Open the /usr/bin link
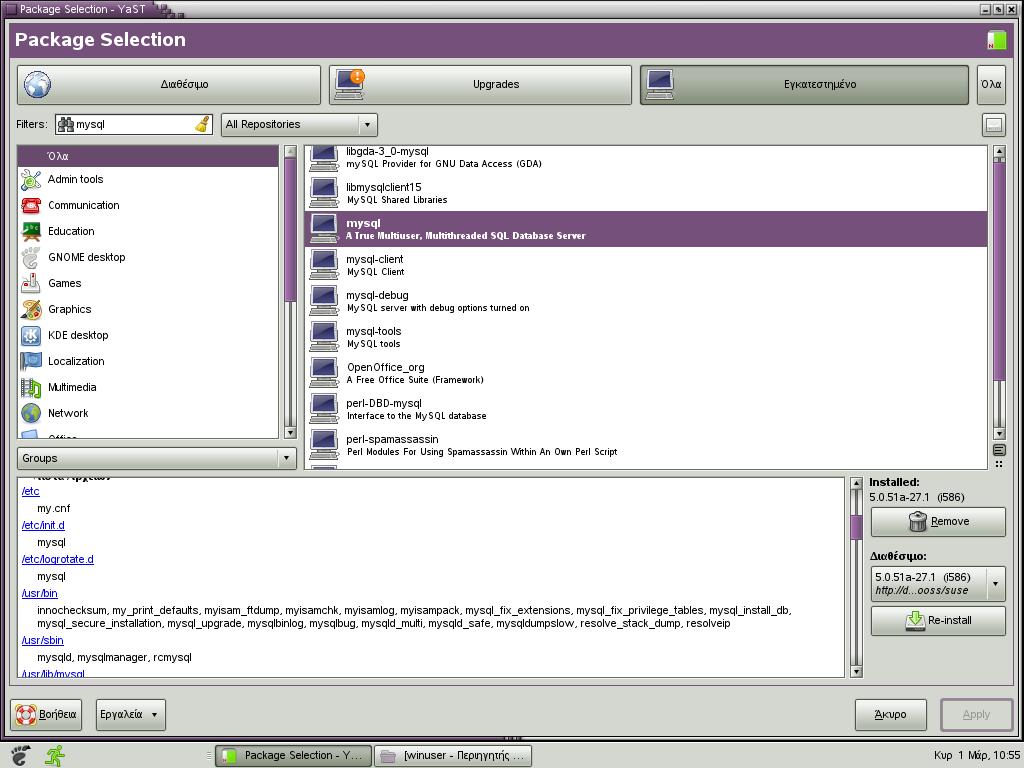This screenshot has width=1024, height=768. [40, 593]
